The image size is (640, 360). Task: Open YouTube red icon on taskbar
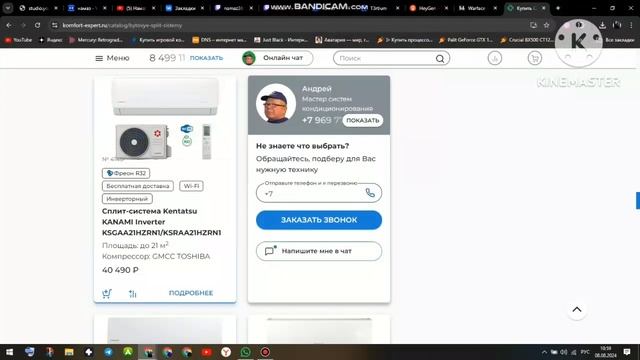pos(207,352)
